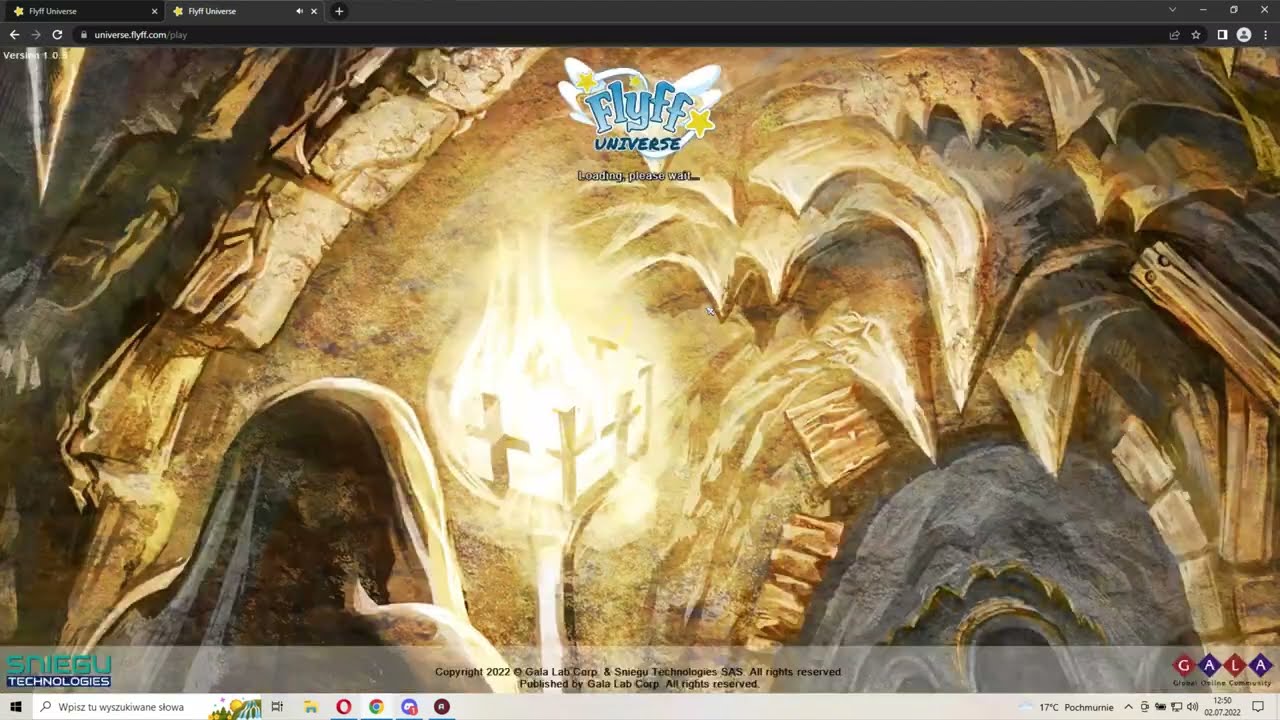Open the volume control in system tray
This screenshot has height=720, width=1280.
(1192, 707)
